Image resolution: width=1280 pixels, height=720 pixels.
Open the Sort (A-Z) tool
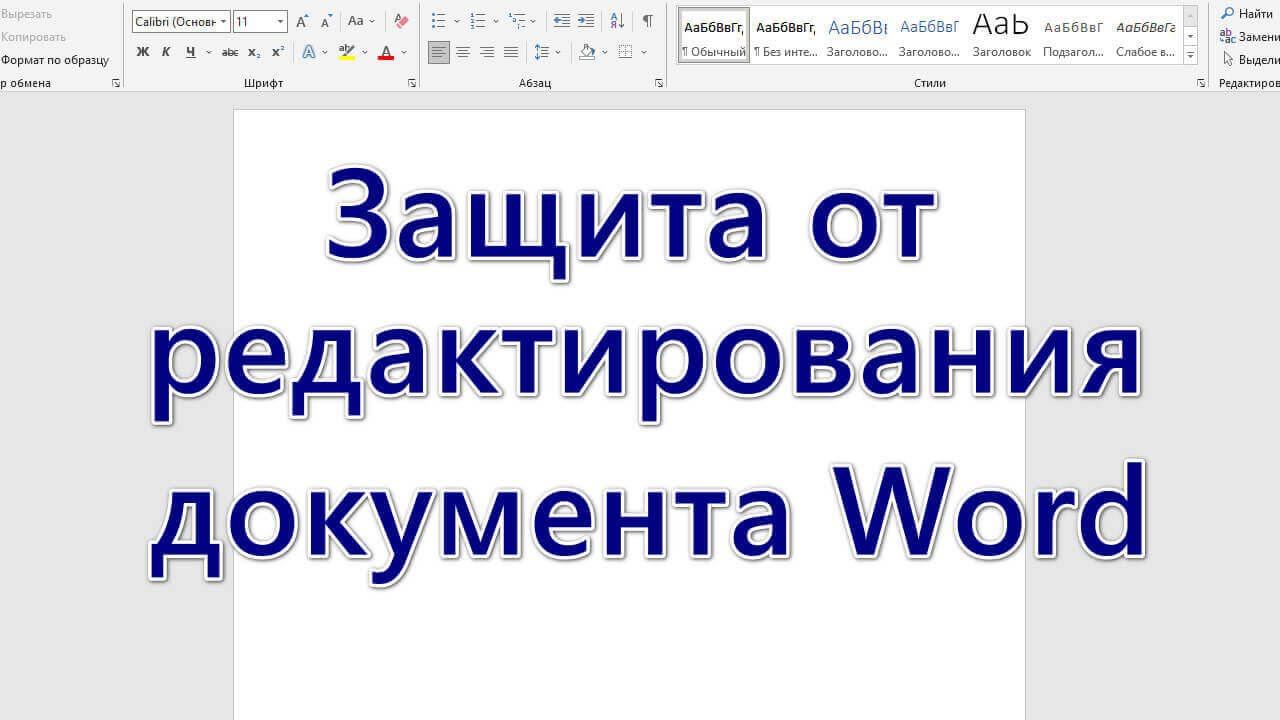tap(617, 21)
